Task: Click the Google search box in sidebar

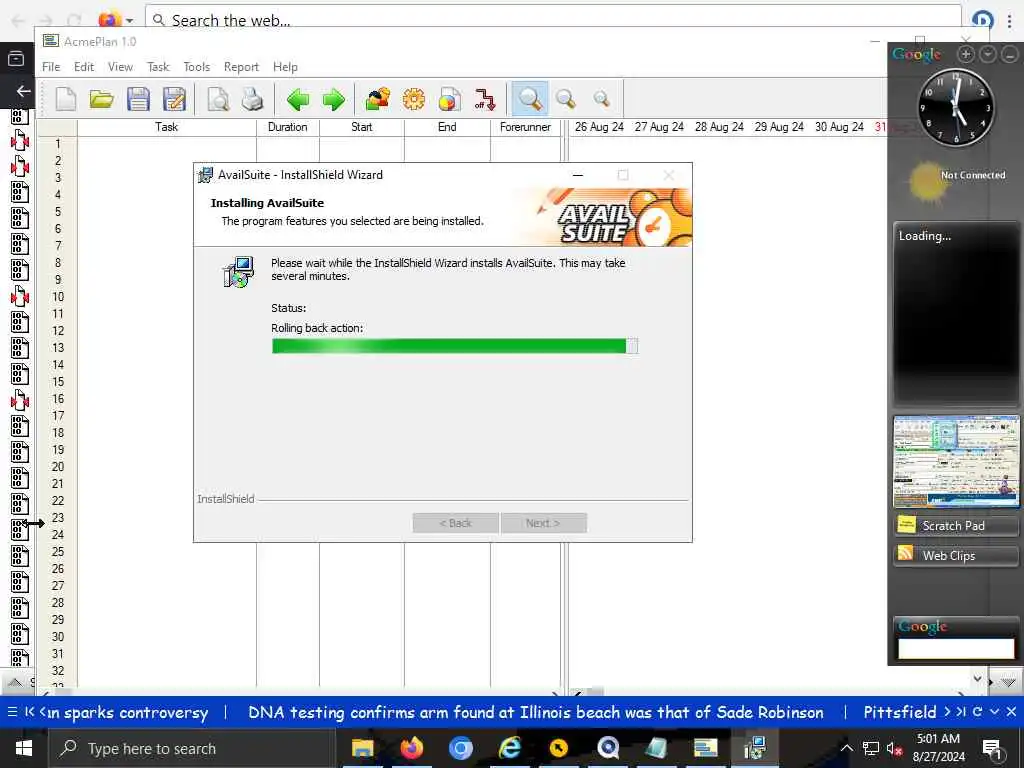Action: coord(955,648)
